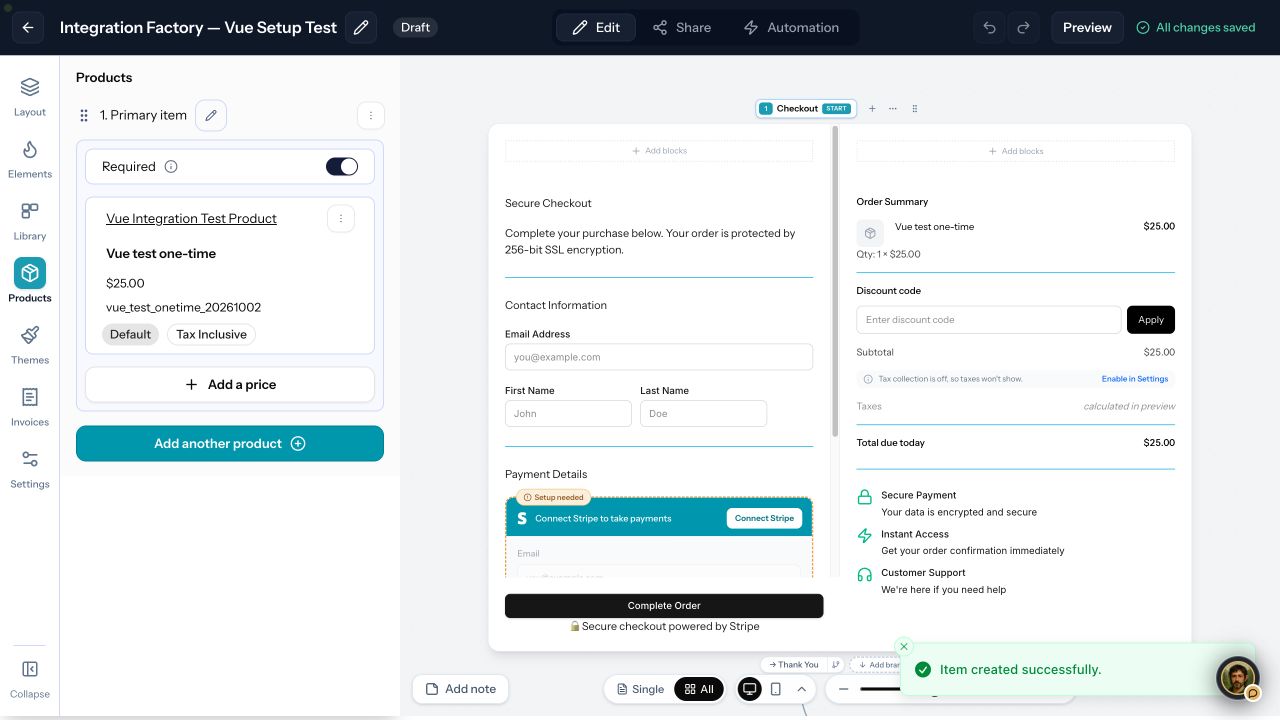The image size is (1280, 720).
Task: Grab the Primary item drag handle
Action: pyautogui.click(x=84, y=116)
